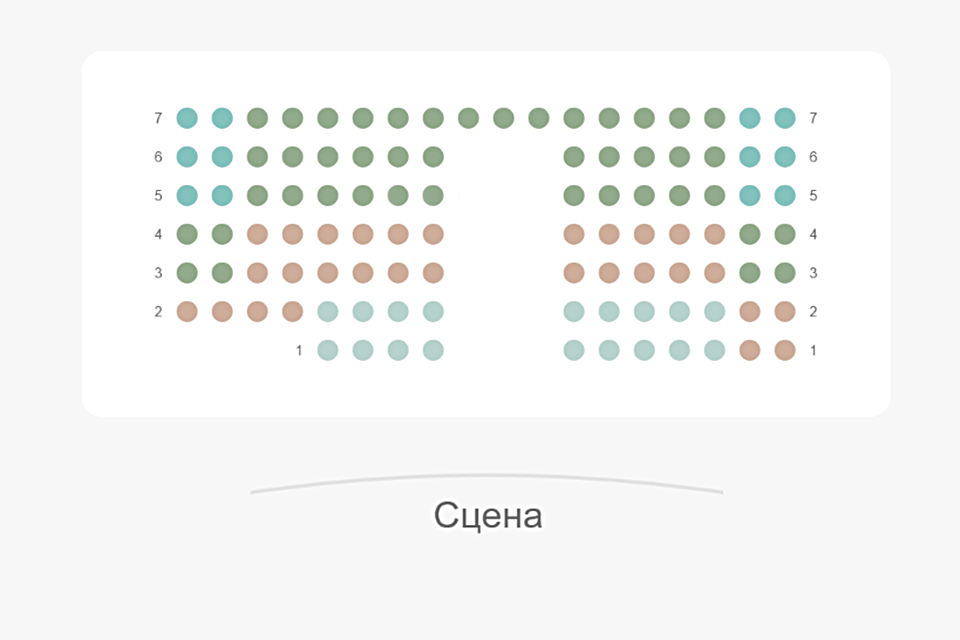Choose the rightmost green seat in row 3
This screenshot has height=640, width=960.
point(785,273)
